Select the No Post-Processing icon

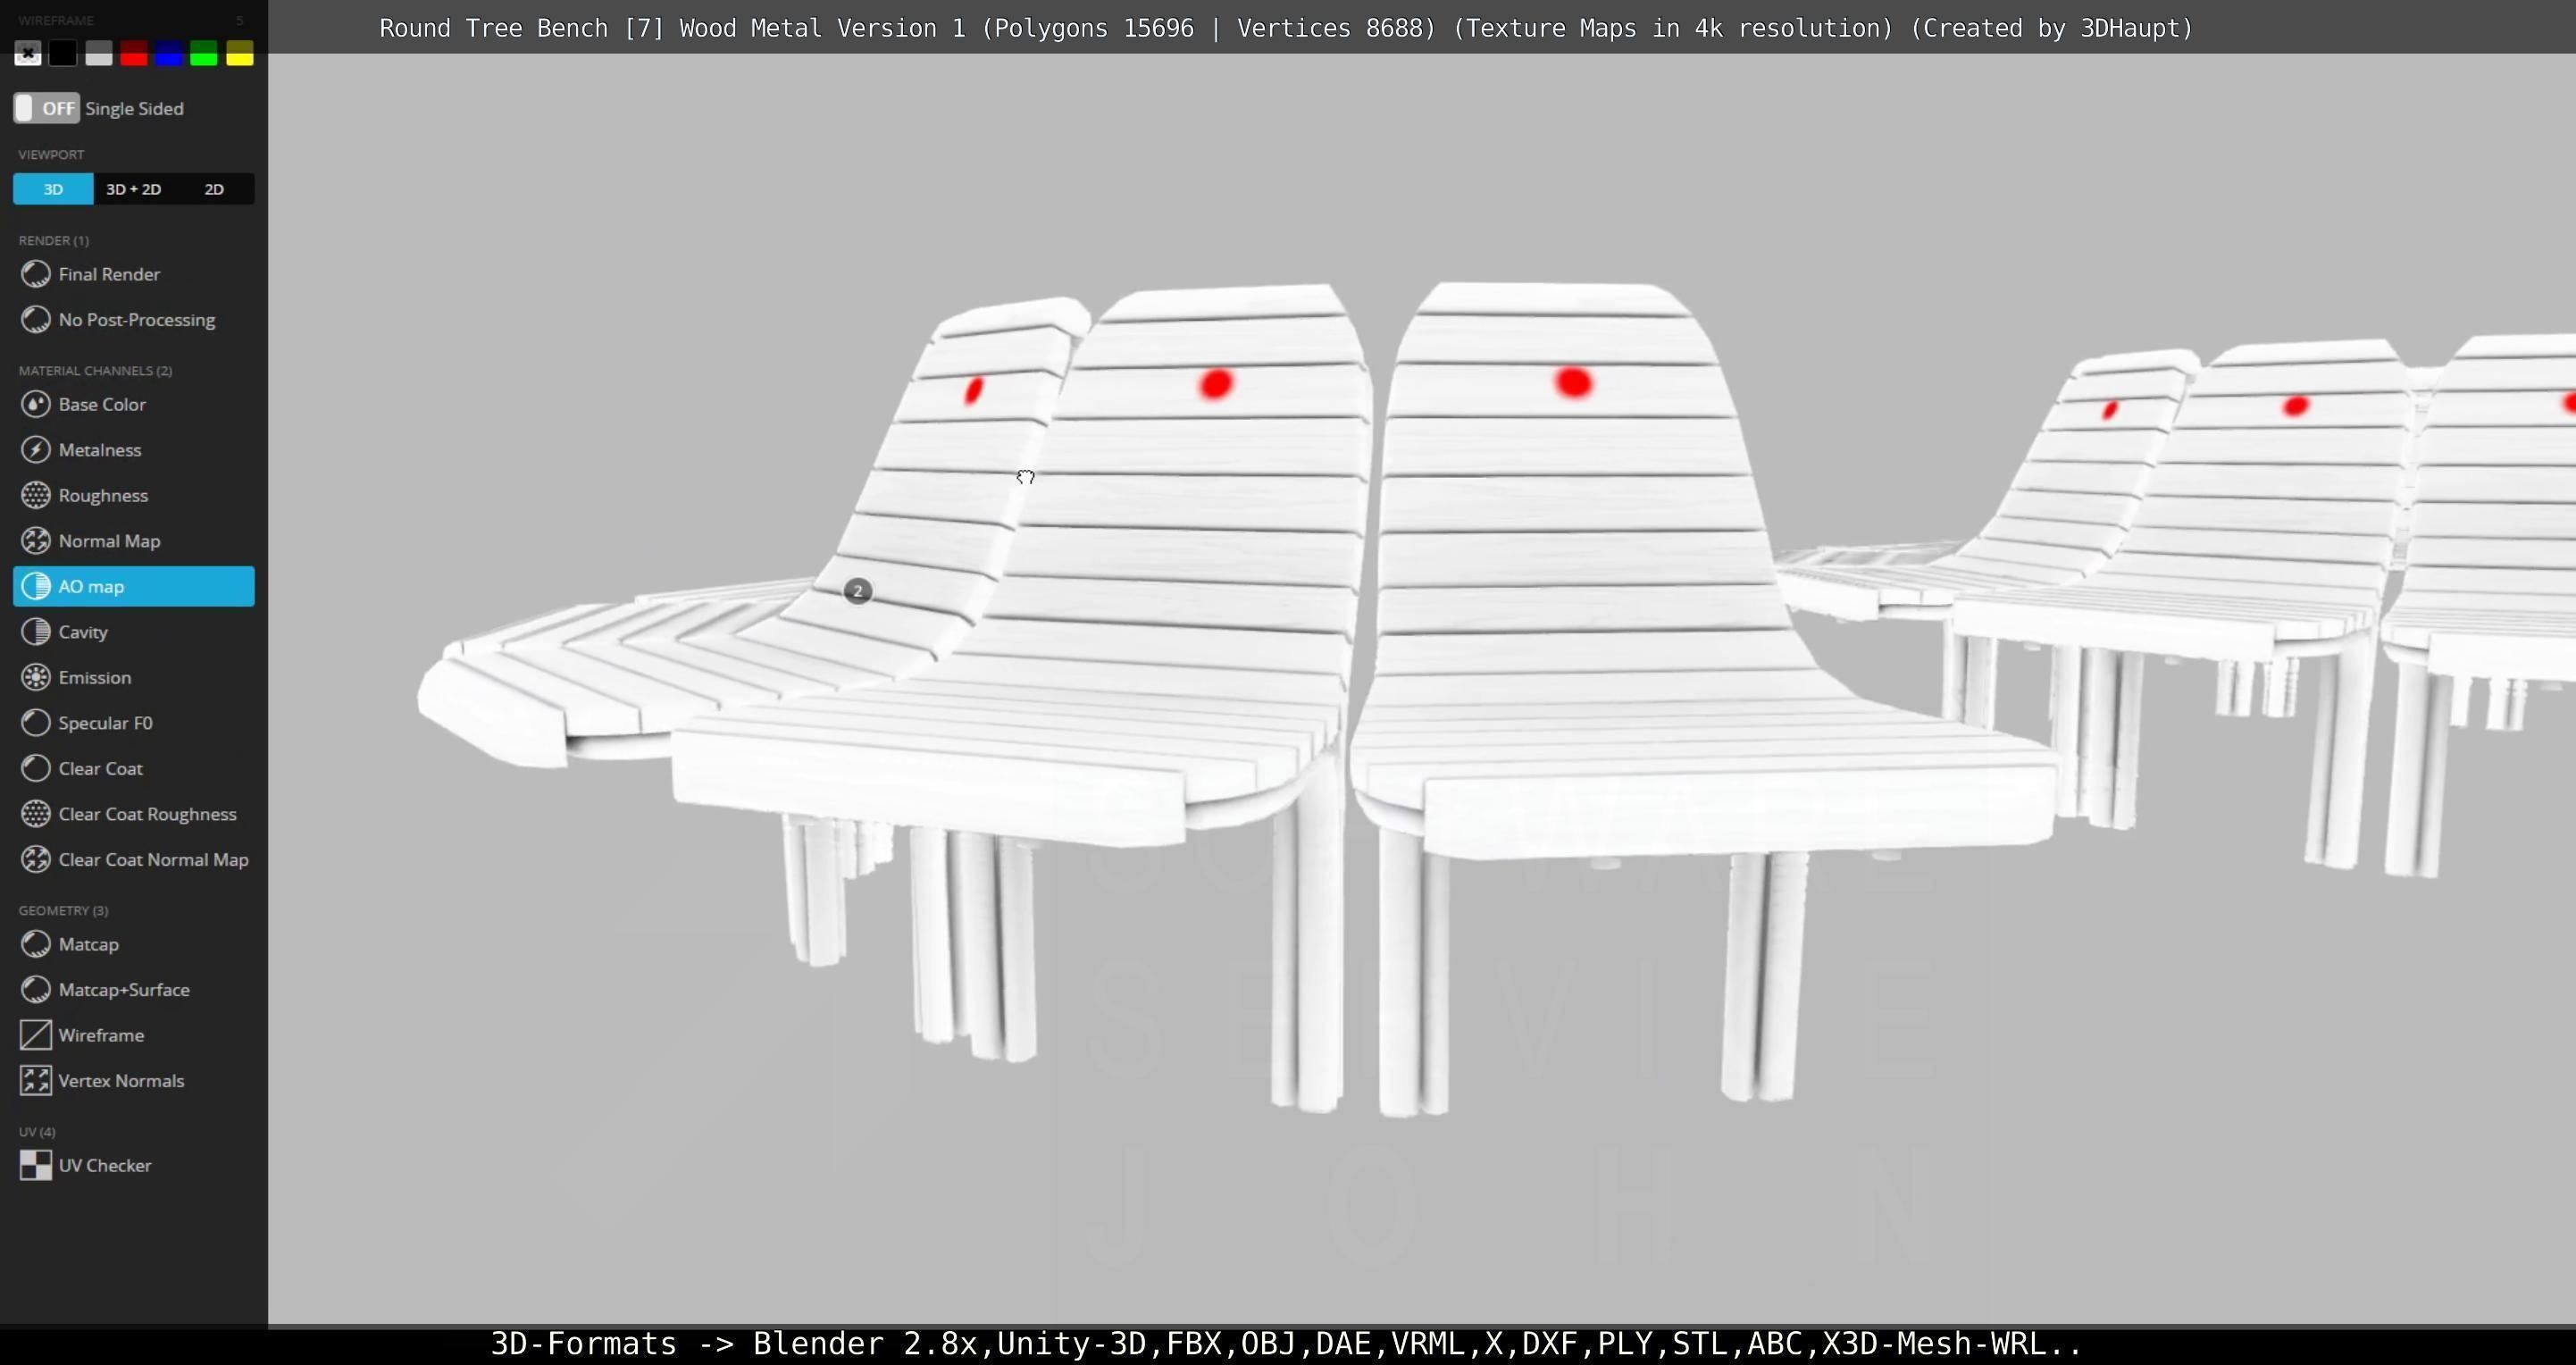(x=36, y=320)
